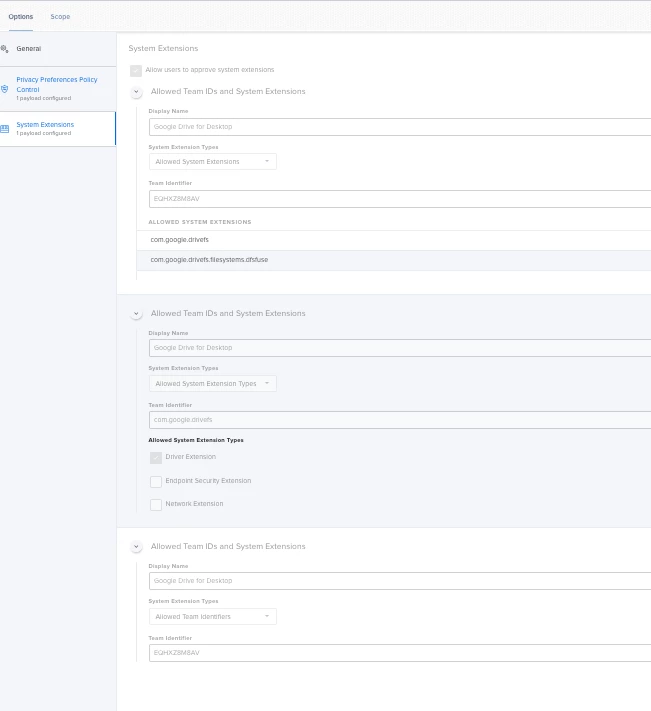Click the Allowed System Extension Types label

(196, 440)
